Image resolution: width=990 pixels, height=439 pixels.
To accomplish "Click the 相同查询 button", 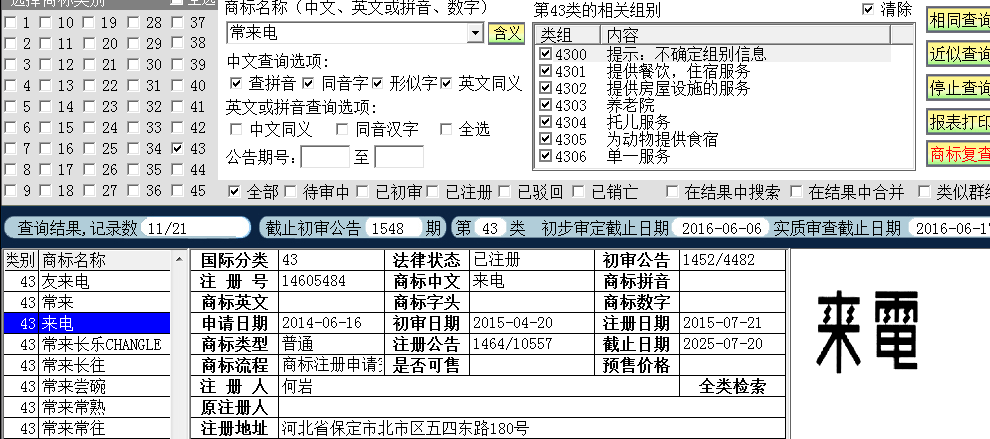I will click(958, 21).
